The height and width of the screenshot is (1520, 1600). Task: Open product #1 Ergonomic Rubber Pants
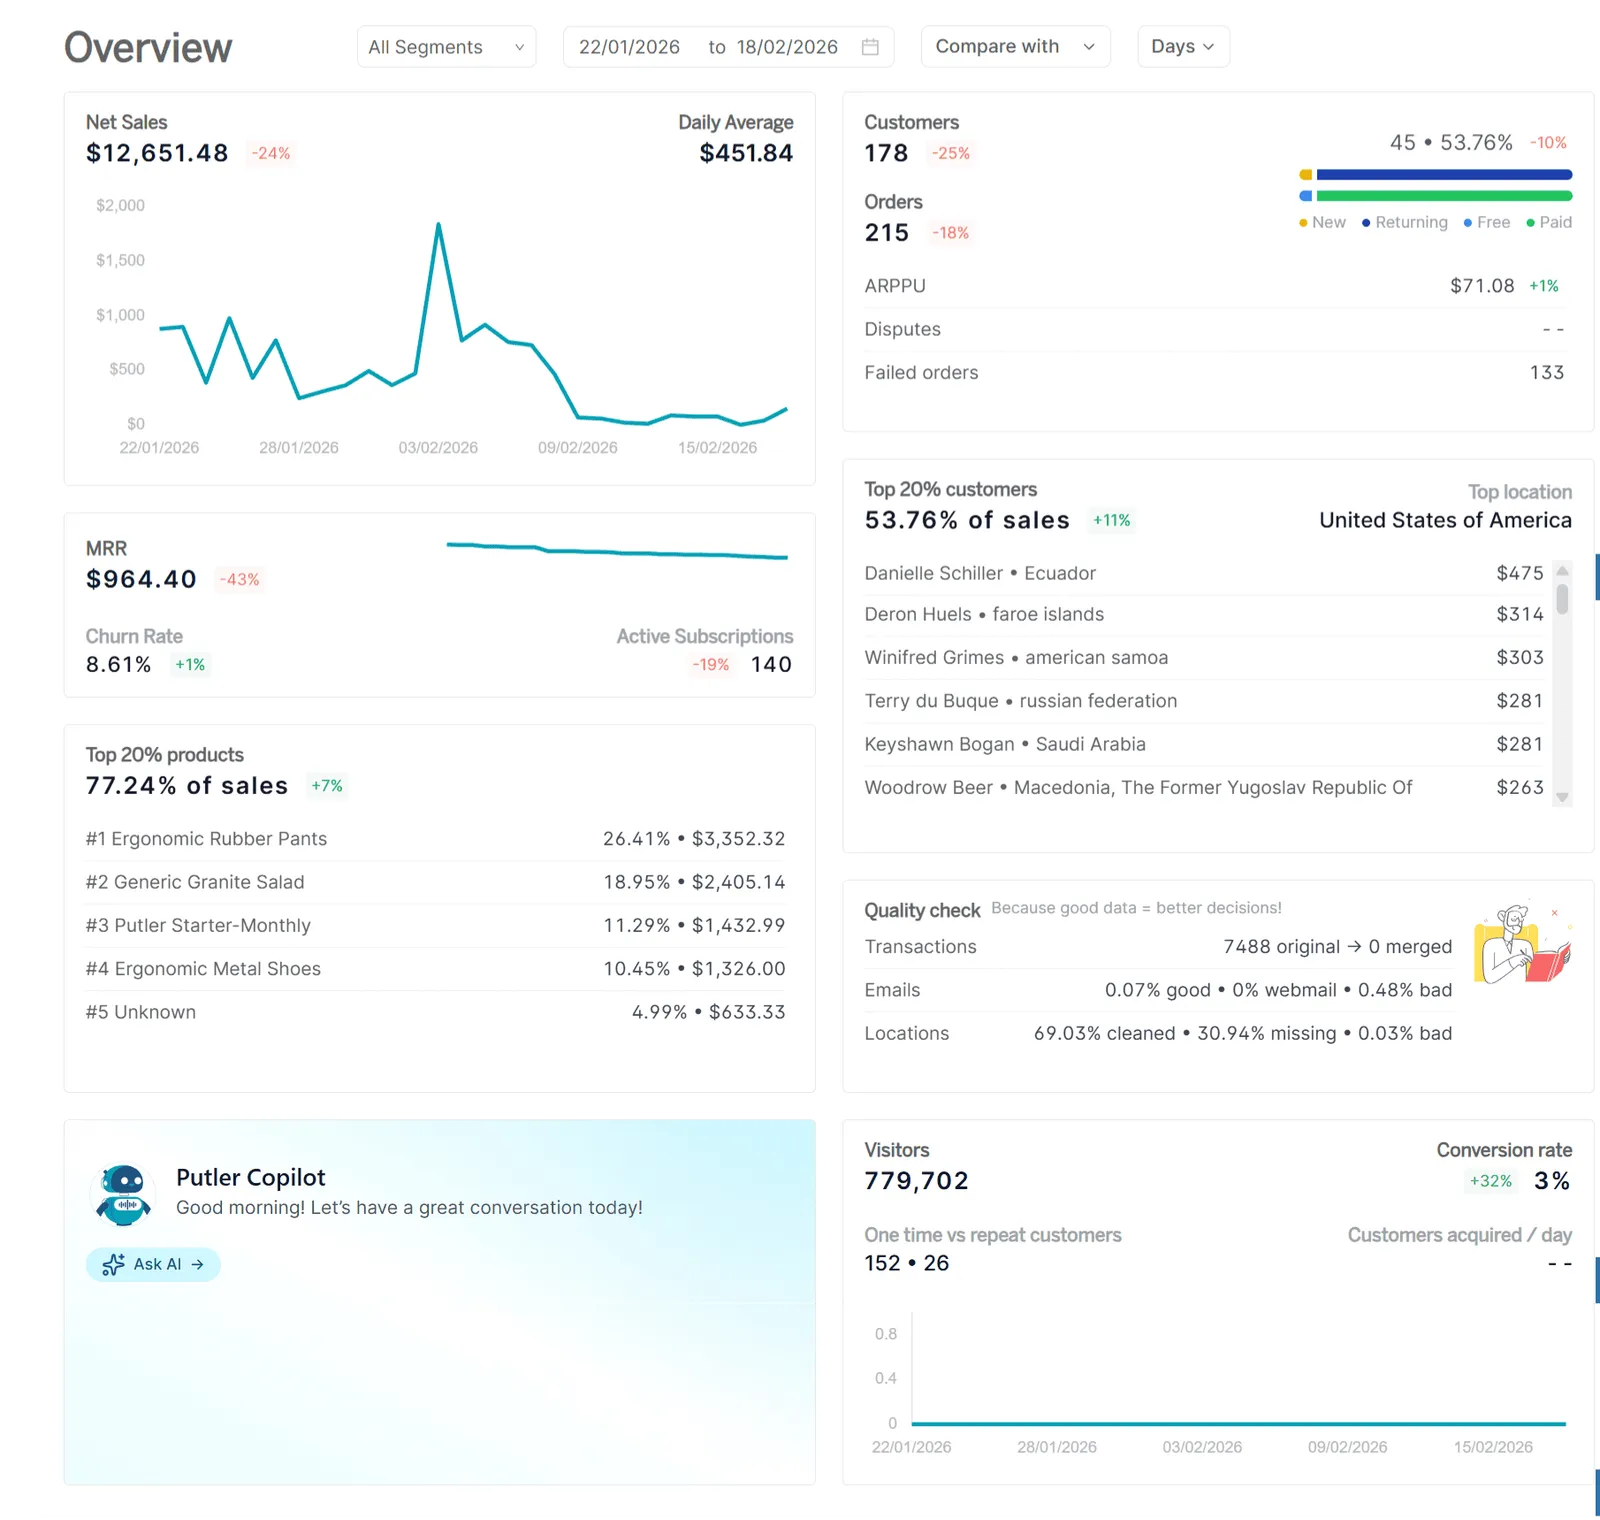(x=436, y=839)
